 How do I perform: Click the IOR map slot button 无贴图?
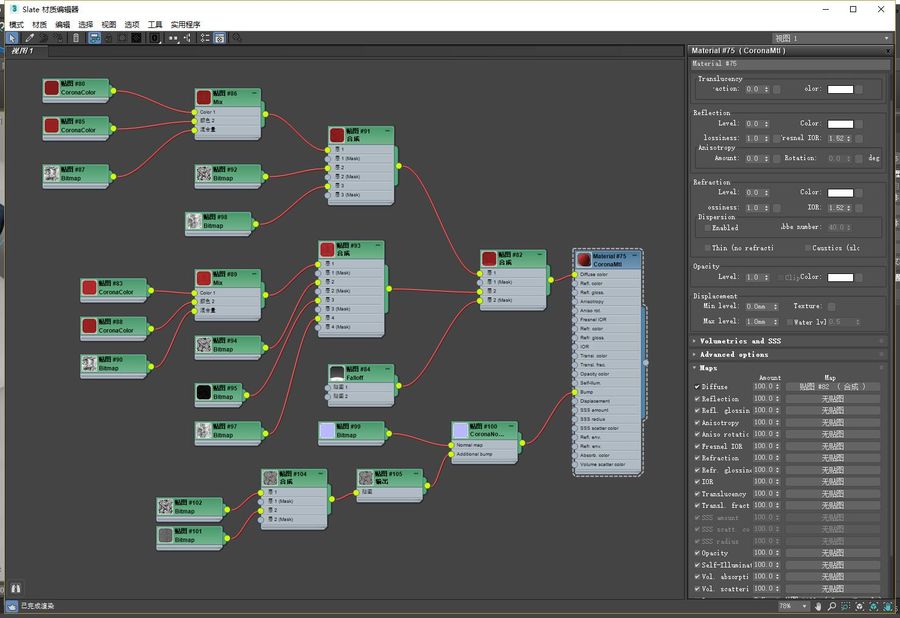832,482
